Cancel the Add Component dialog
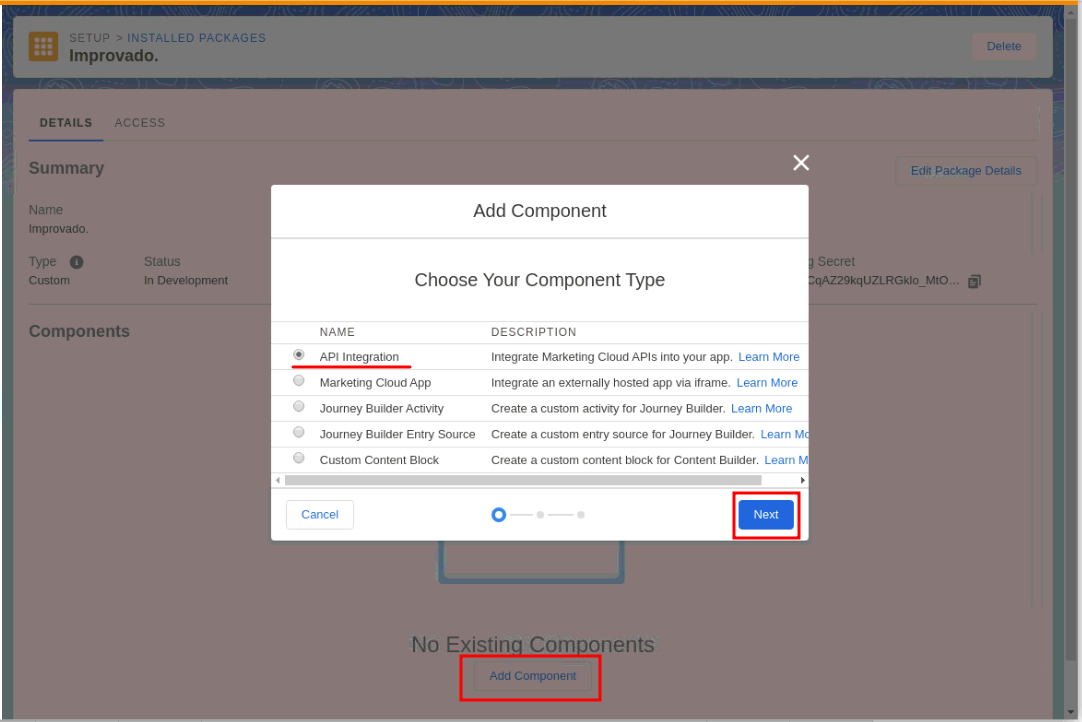Viewport: 1082px width, 722px height. tap(319, 515)
